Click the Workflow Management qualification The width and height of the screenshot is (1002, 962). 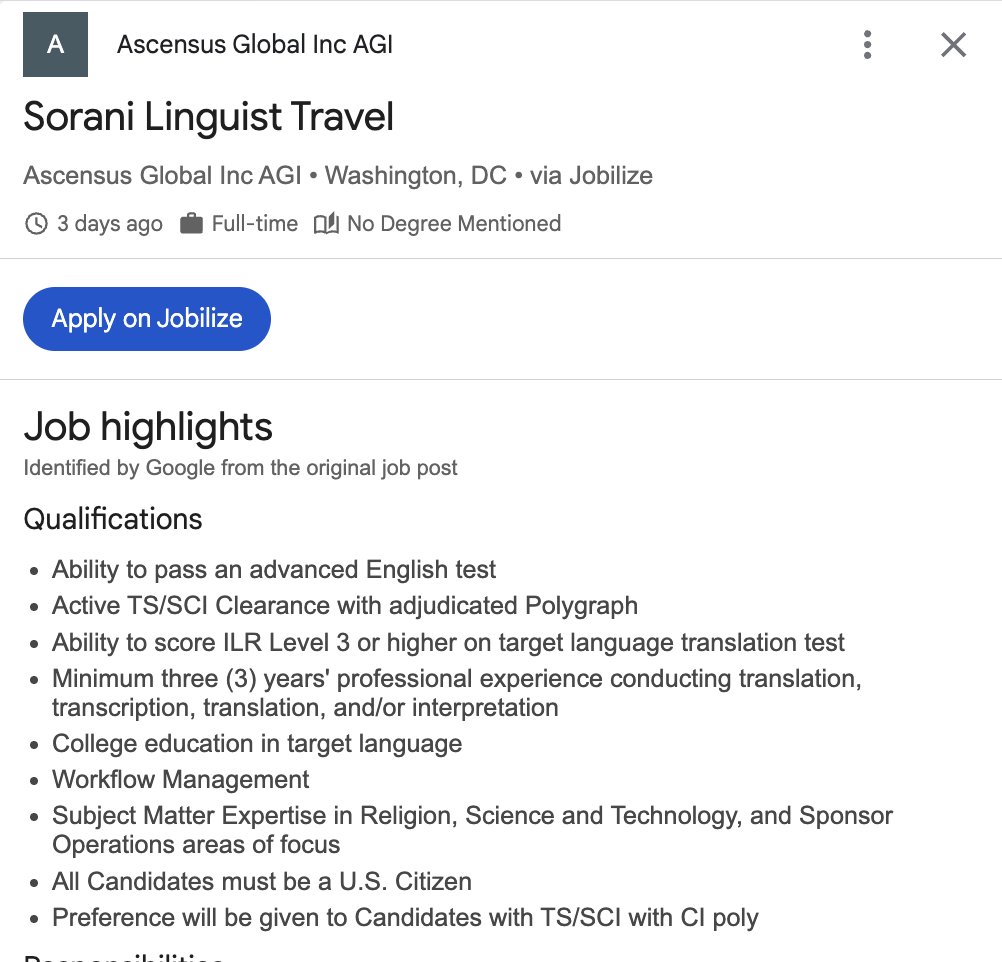[x=180, y=780]
